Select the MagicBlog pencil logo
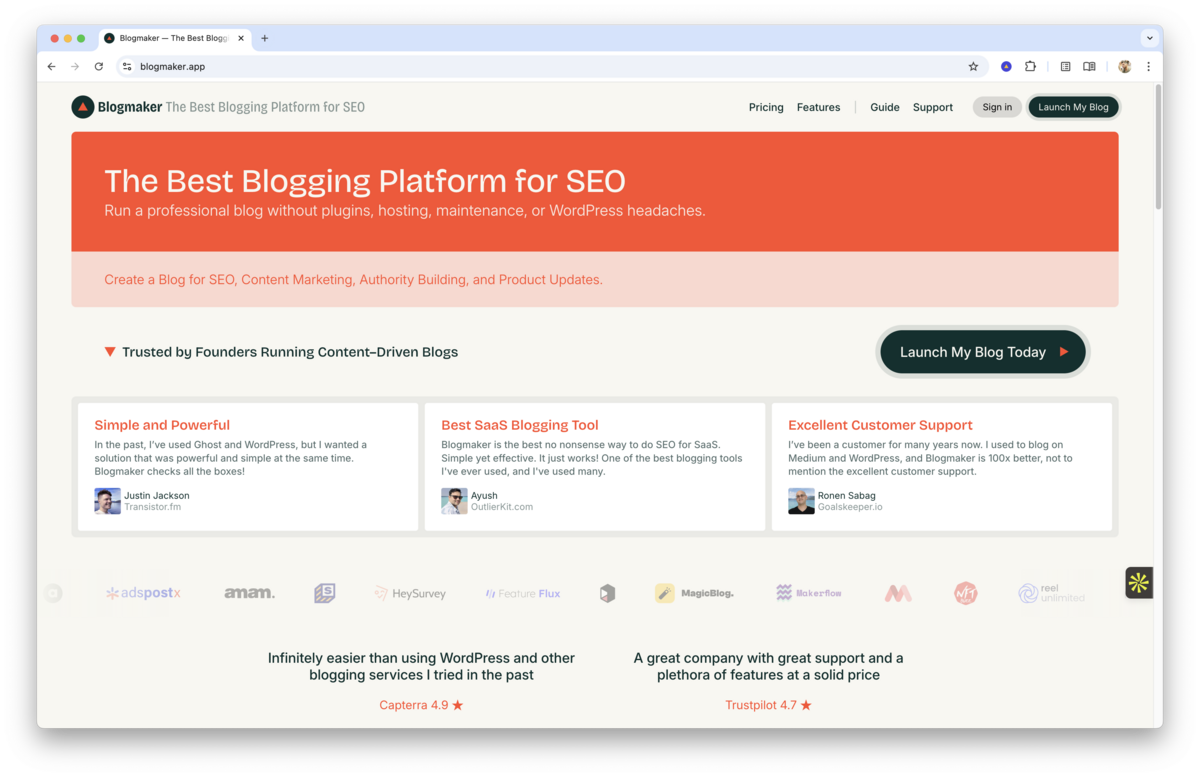The image size is (1200, 777). (664, 592)
